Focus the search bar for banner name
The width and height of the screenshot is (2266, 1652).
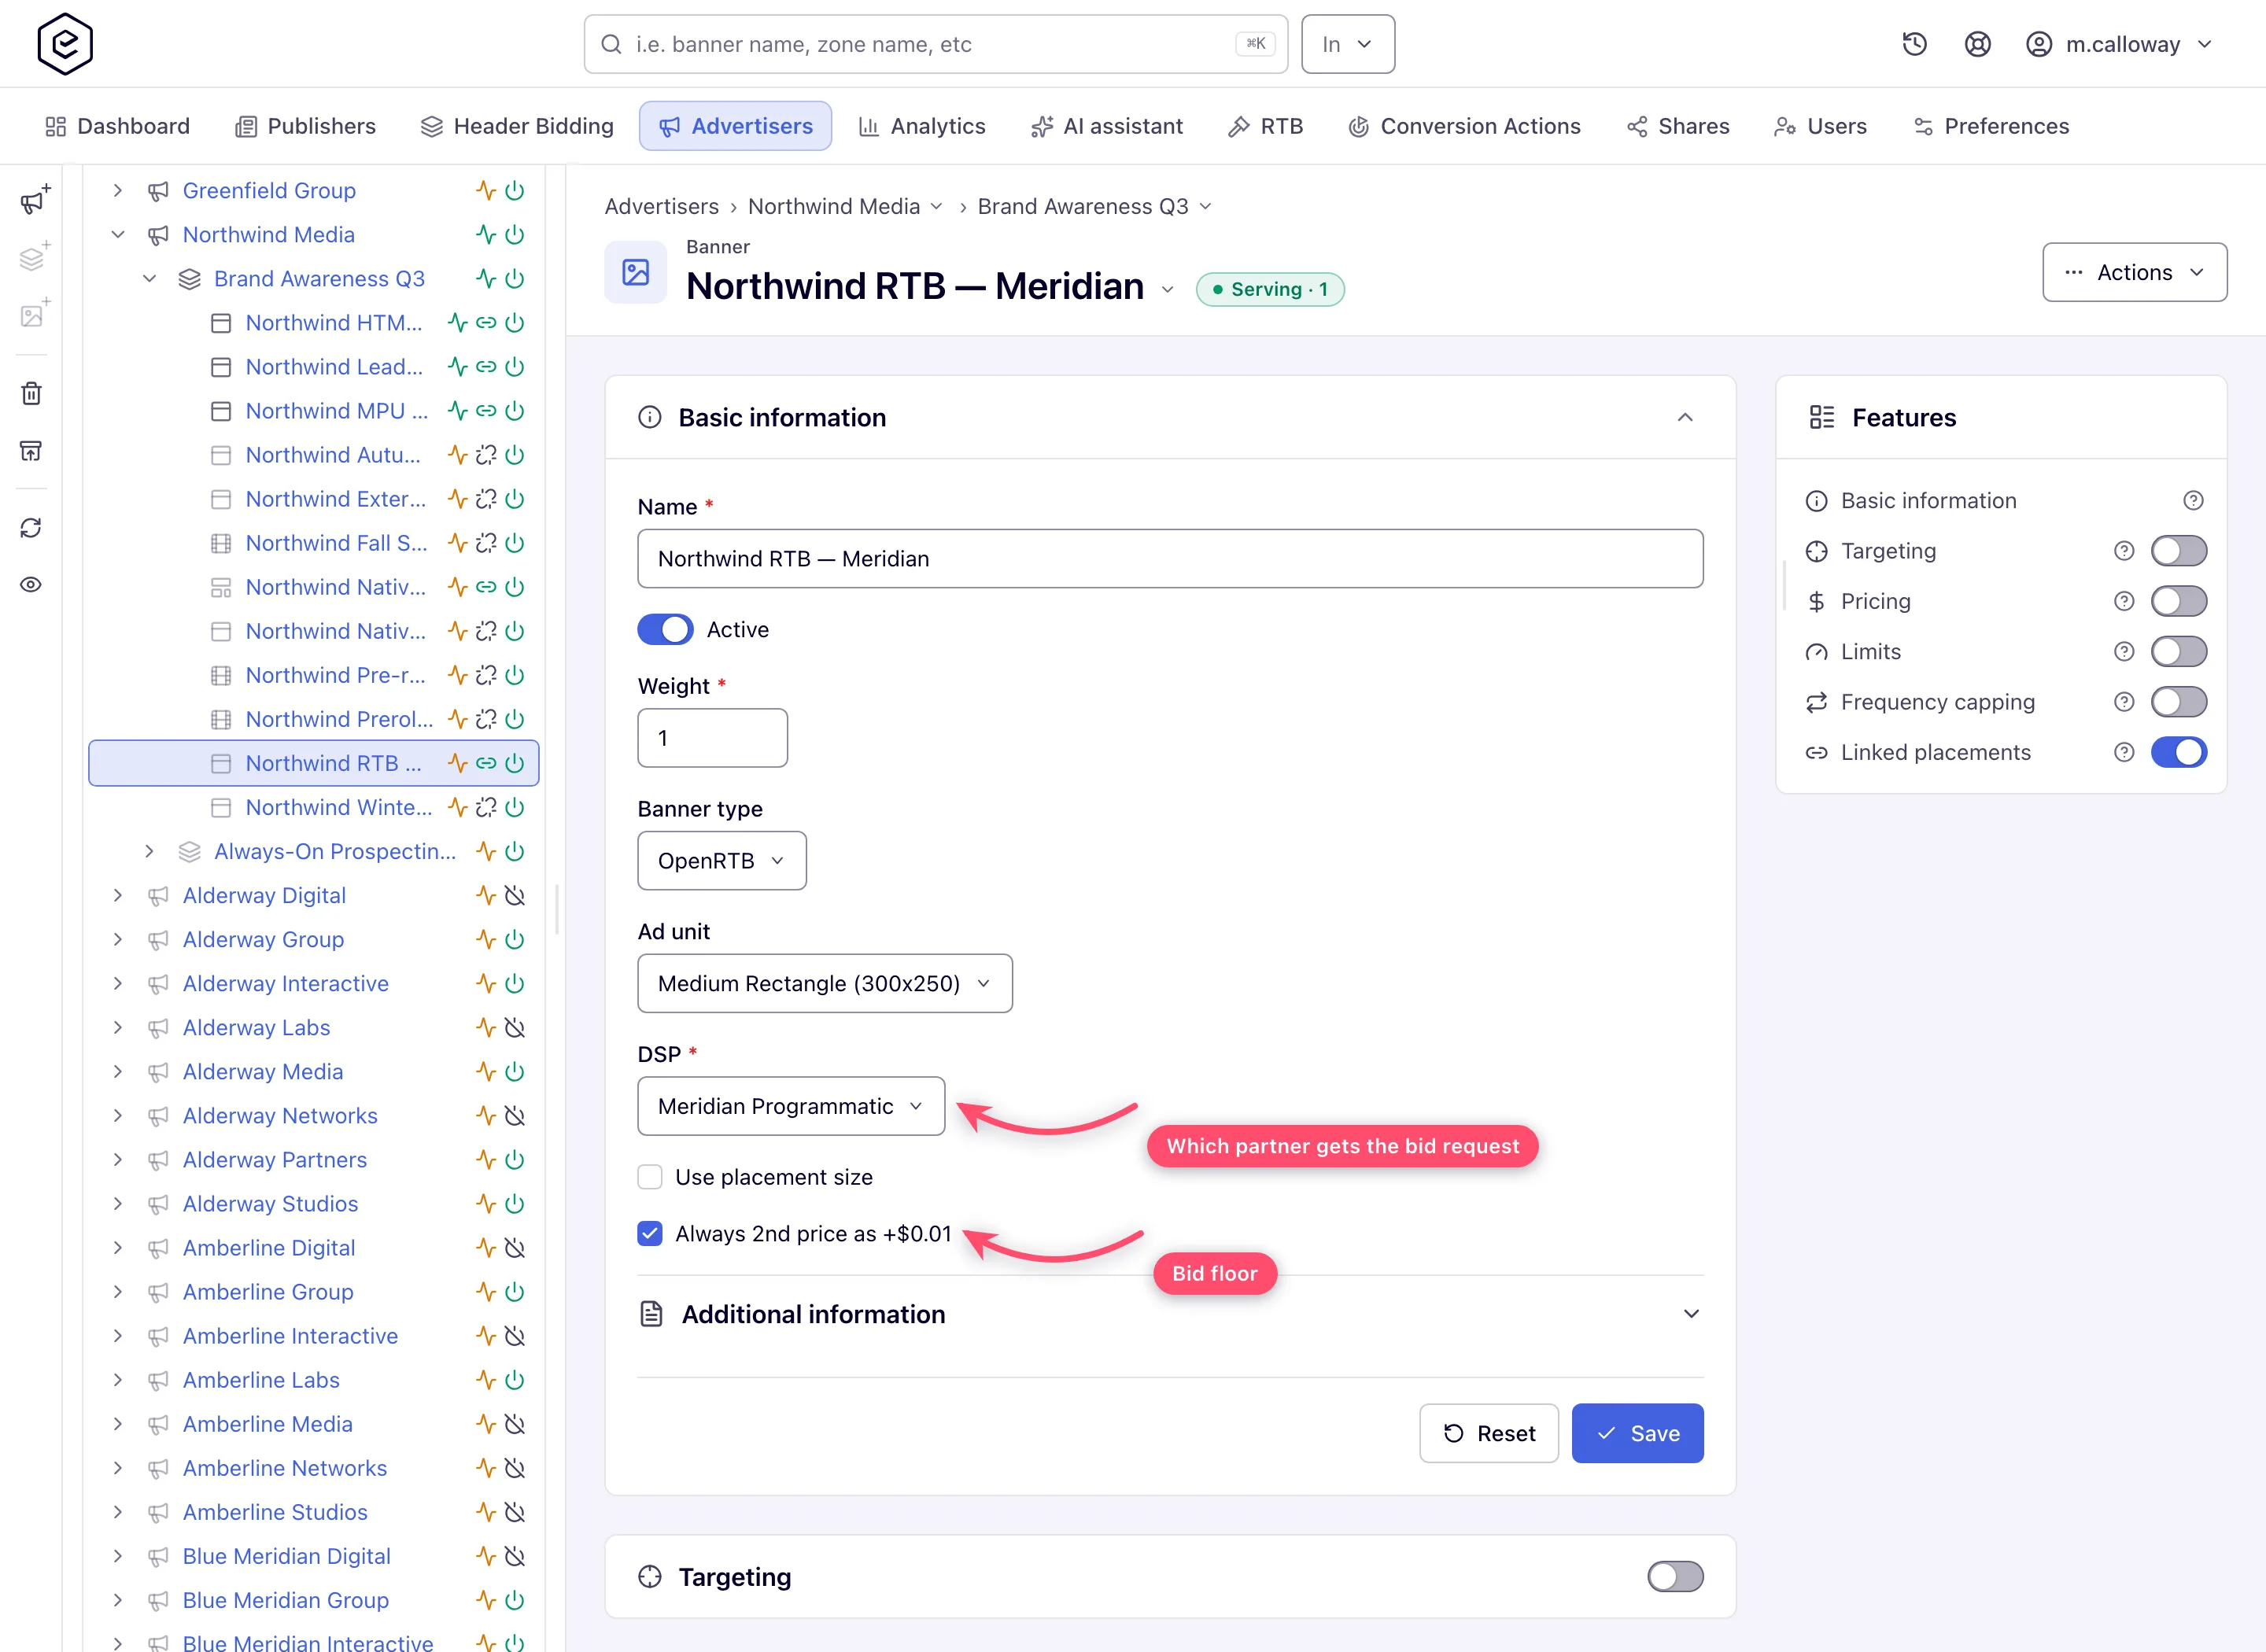click(x=935, y=44)
